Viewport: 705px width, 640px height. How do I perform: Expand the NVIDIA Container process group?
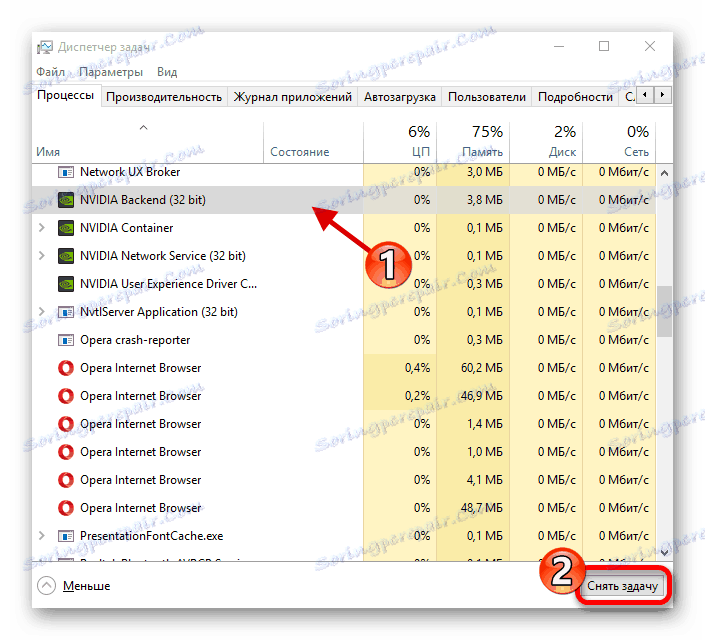[42, 228]
